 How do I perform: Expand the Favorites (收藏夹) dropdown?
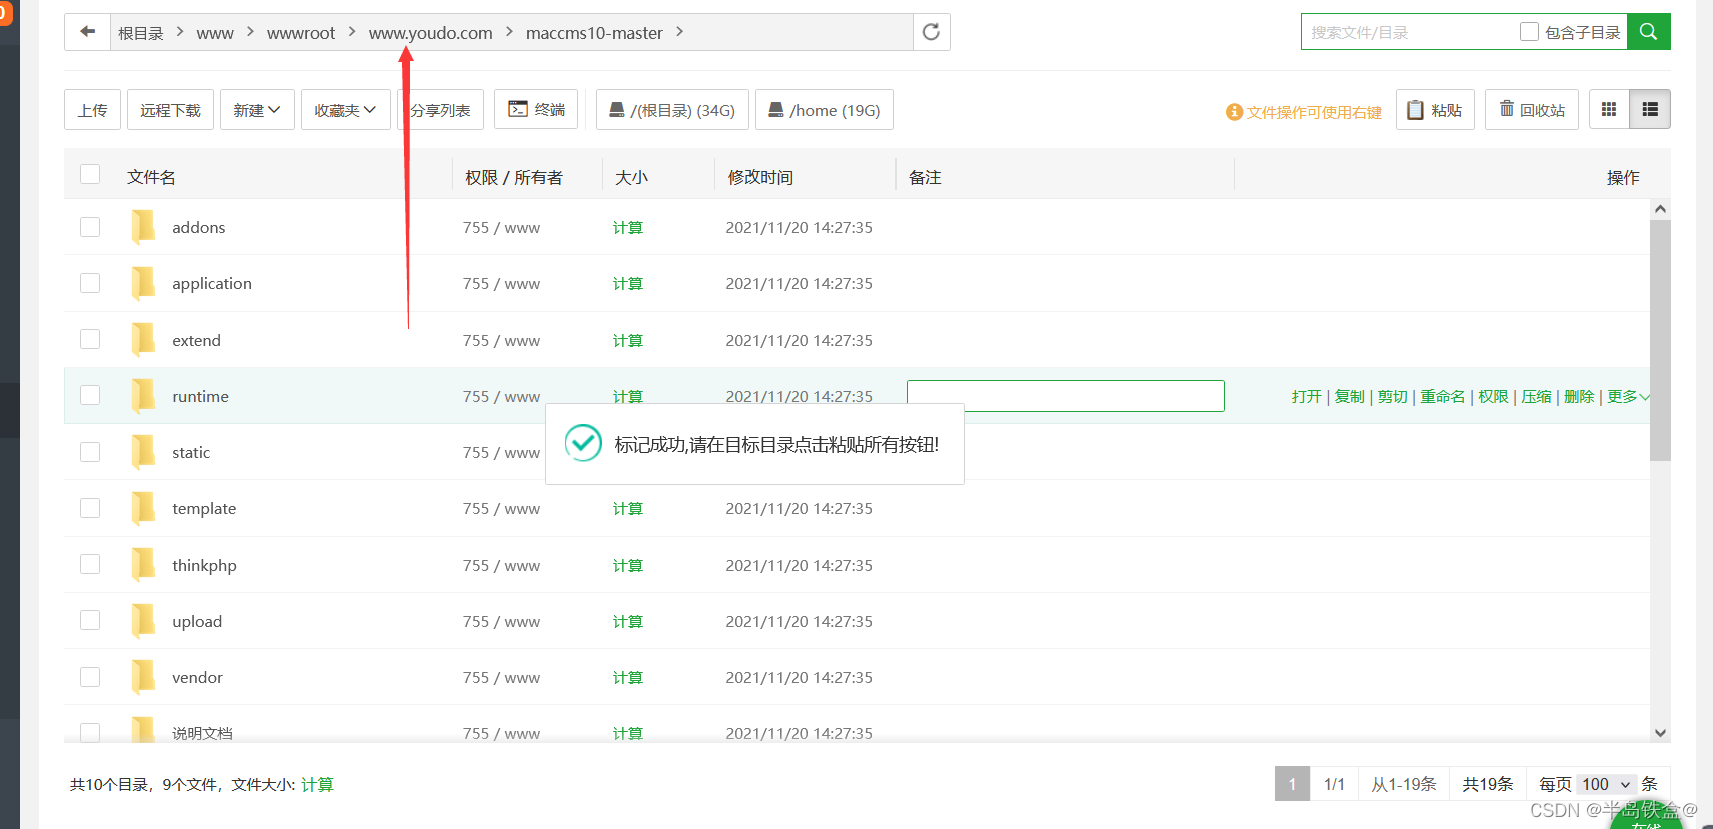[345, 110]
